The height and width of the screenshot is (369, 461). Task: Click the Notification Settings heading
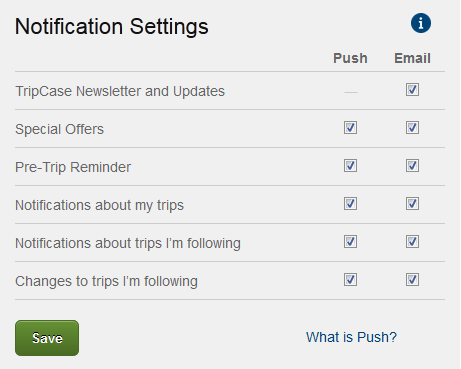pos(112,27)
